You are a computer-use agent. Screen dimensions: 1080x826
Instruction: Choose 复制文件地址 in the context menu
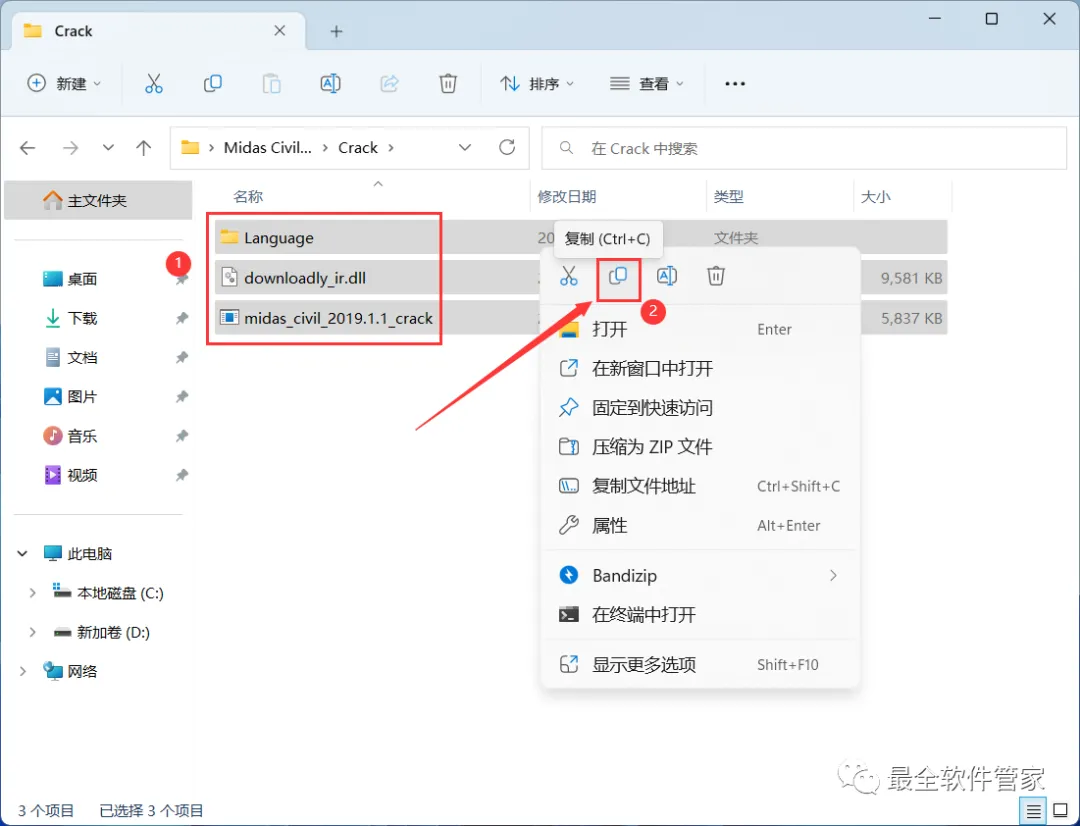tap(700, 486)
